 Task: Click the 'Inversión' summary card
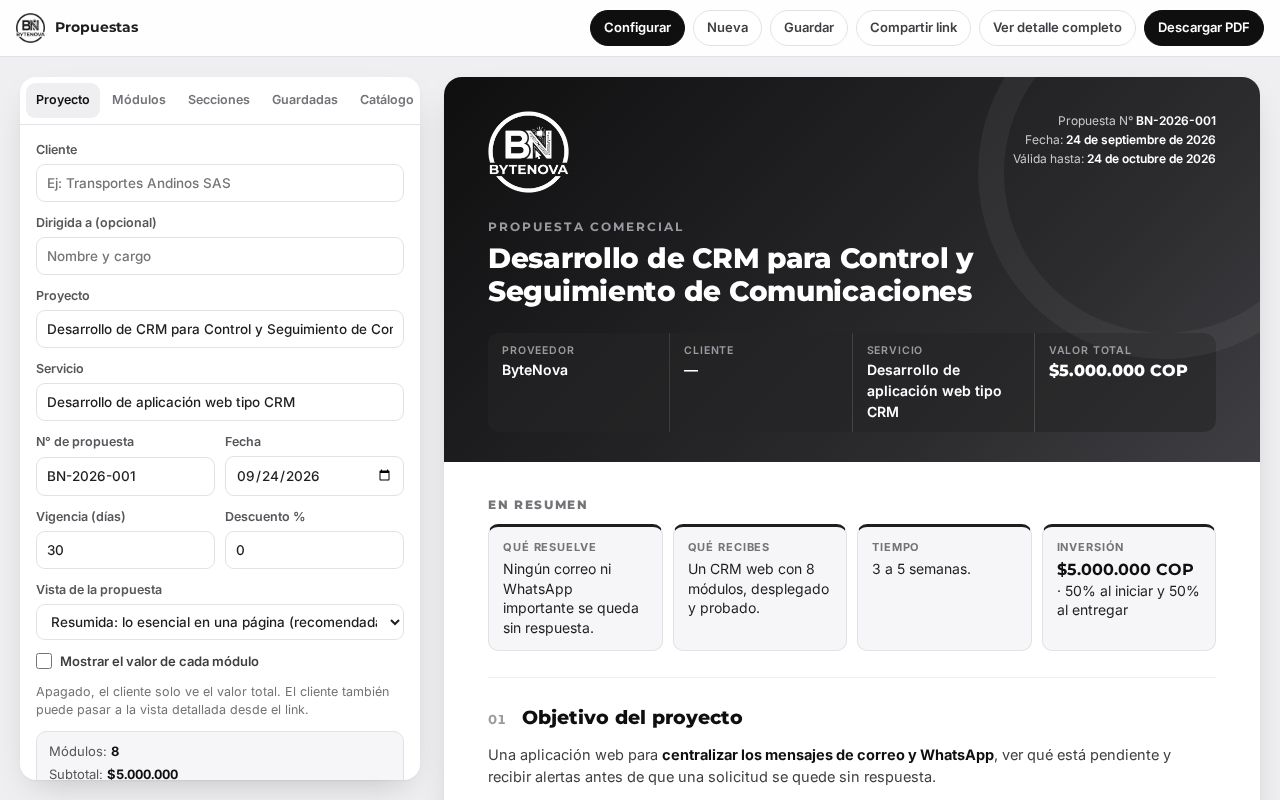coord(1129,588)
